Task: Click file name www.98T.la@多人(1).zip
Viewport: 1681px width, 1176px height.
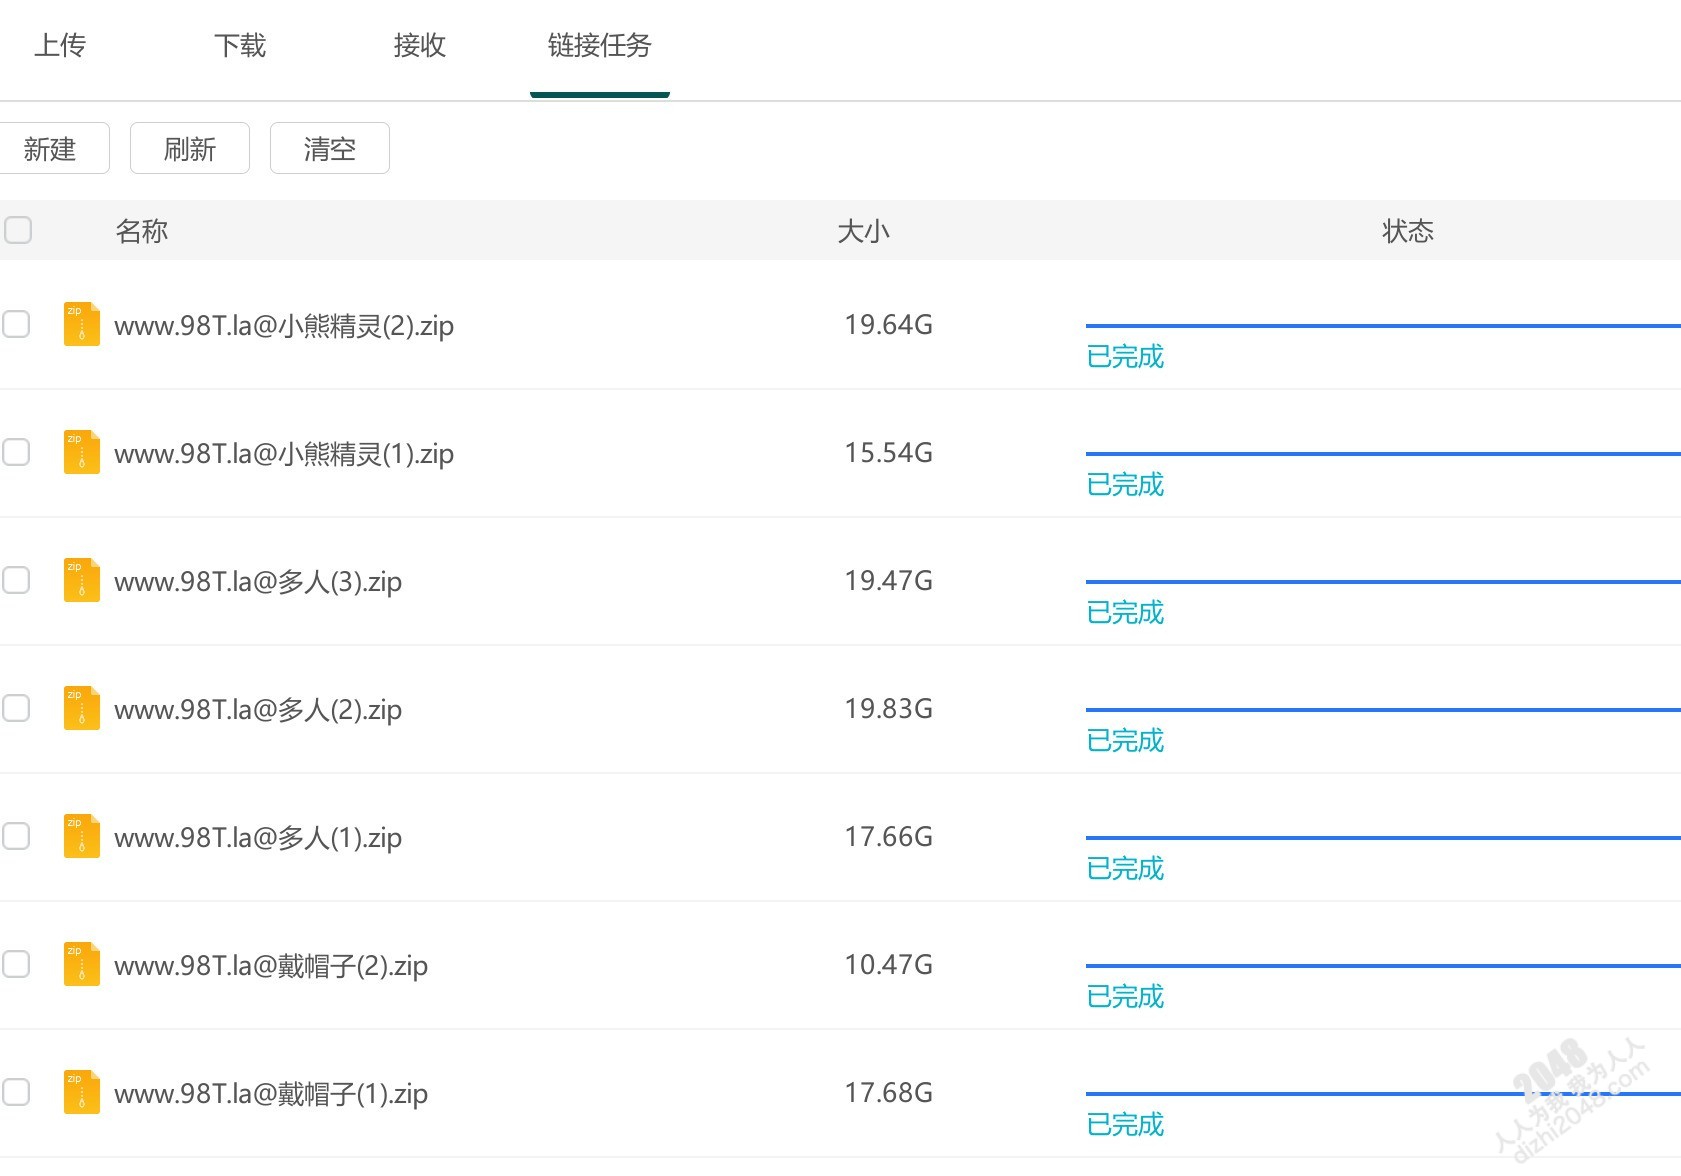Action: coord(258,838)
